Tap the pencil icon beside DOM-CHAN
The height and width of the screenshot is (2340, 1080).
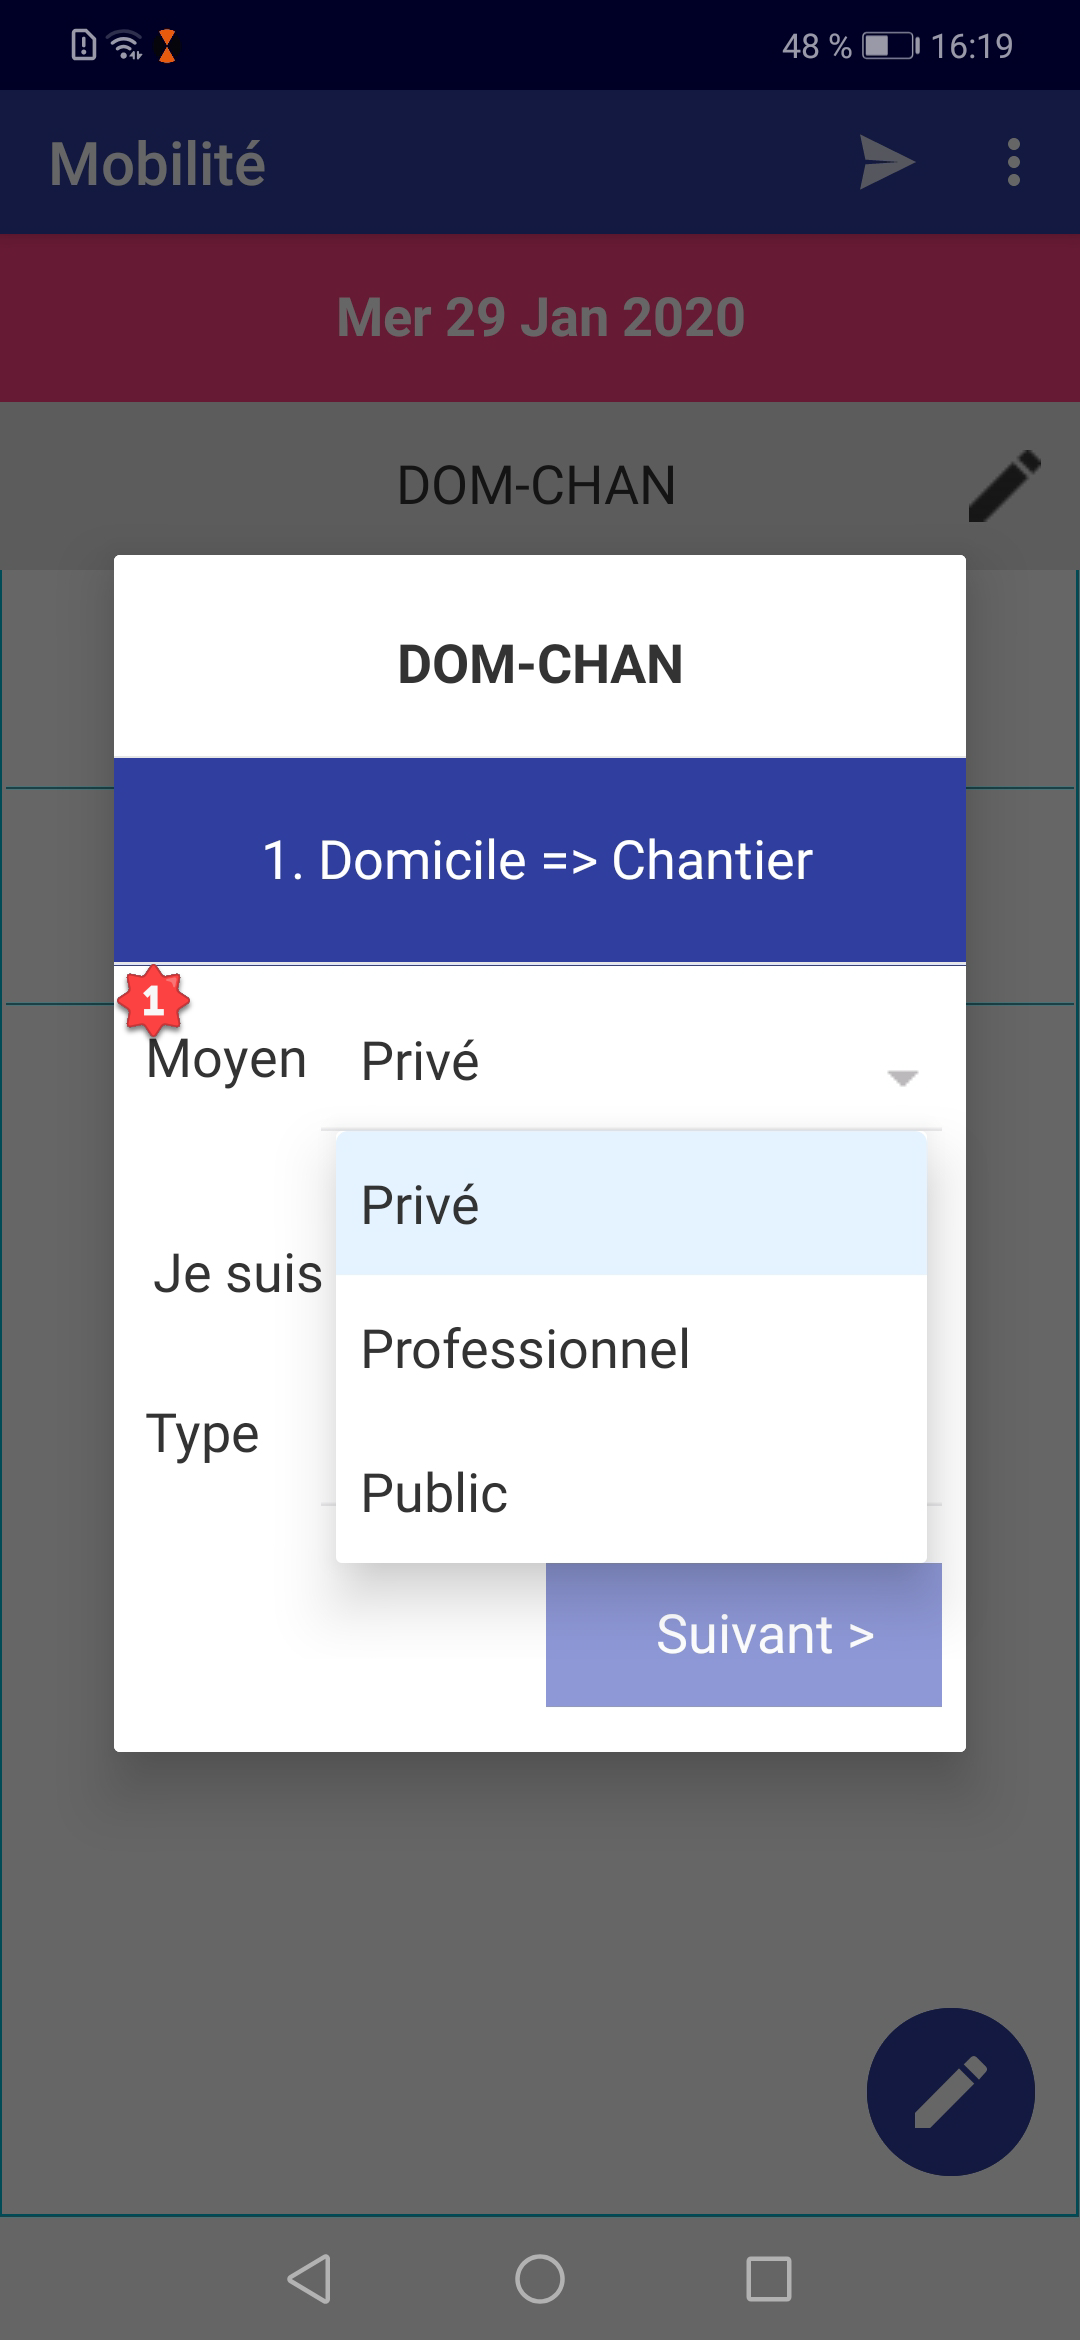pos(1004,486)
